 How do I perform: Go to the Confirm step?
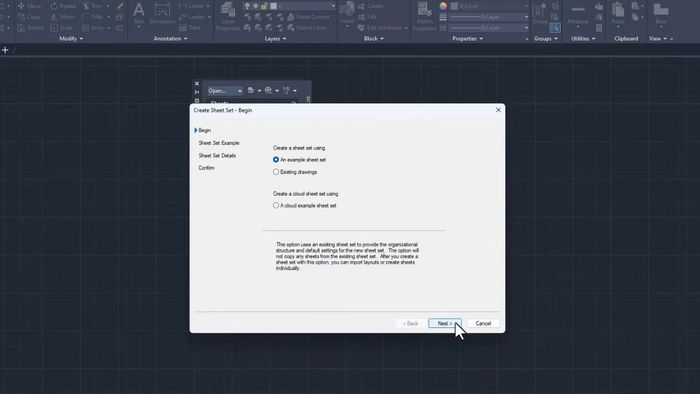pos(206,168)
